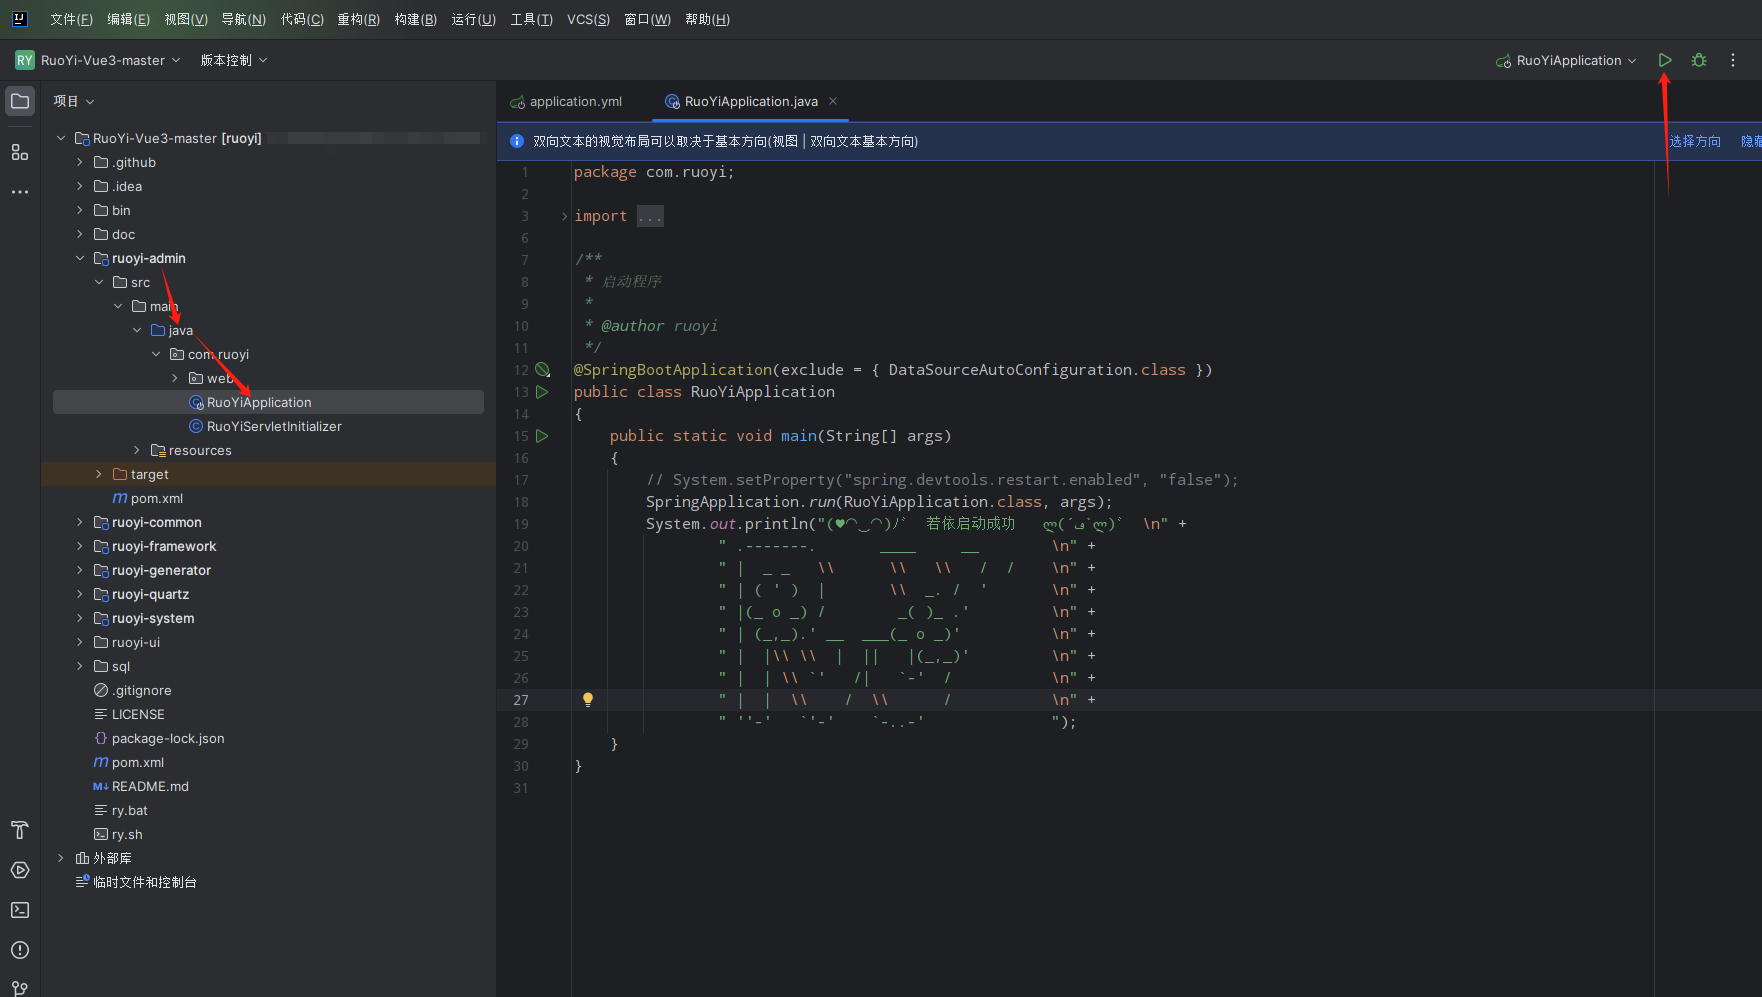1762x997 pixels.
Task: Start debugging with the bug icon
Action: tap(1699, 60)
